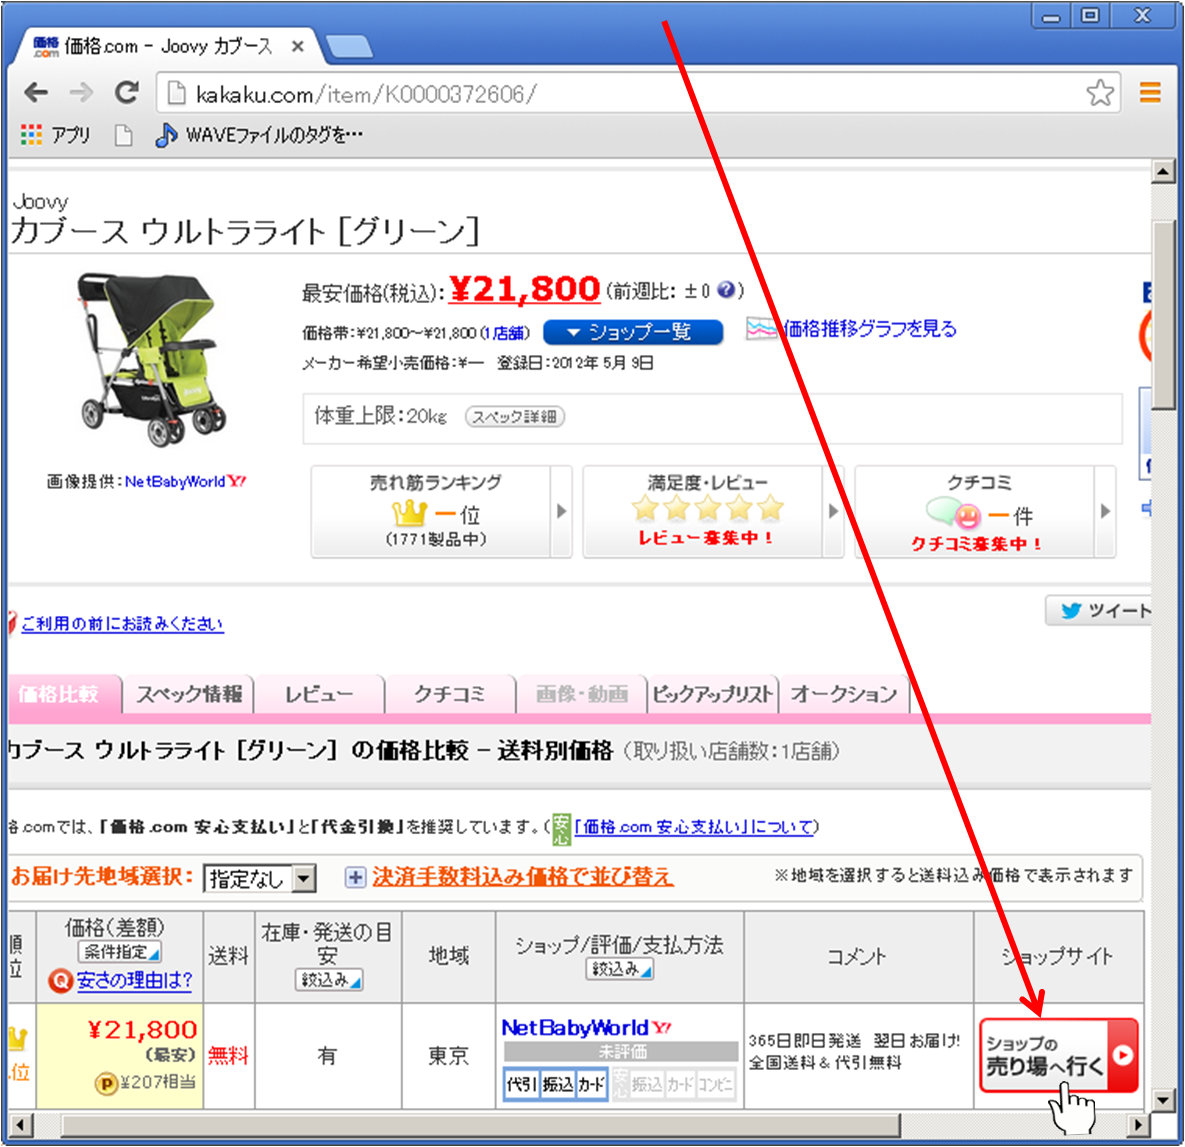The width and height of the screenshot is (1185, 1147).
Task: Click the speech bubble icon under クチコミ
Action: click(x=944, y=514)
